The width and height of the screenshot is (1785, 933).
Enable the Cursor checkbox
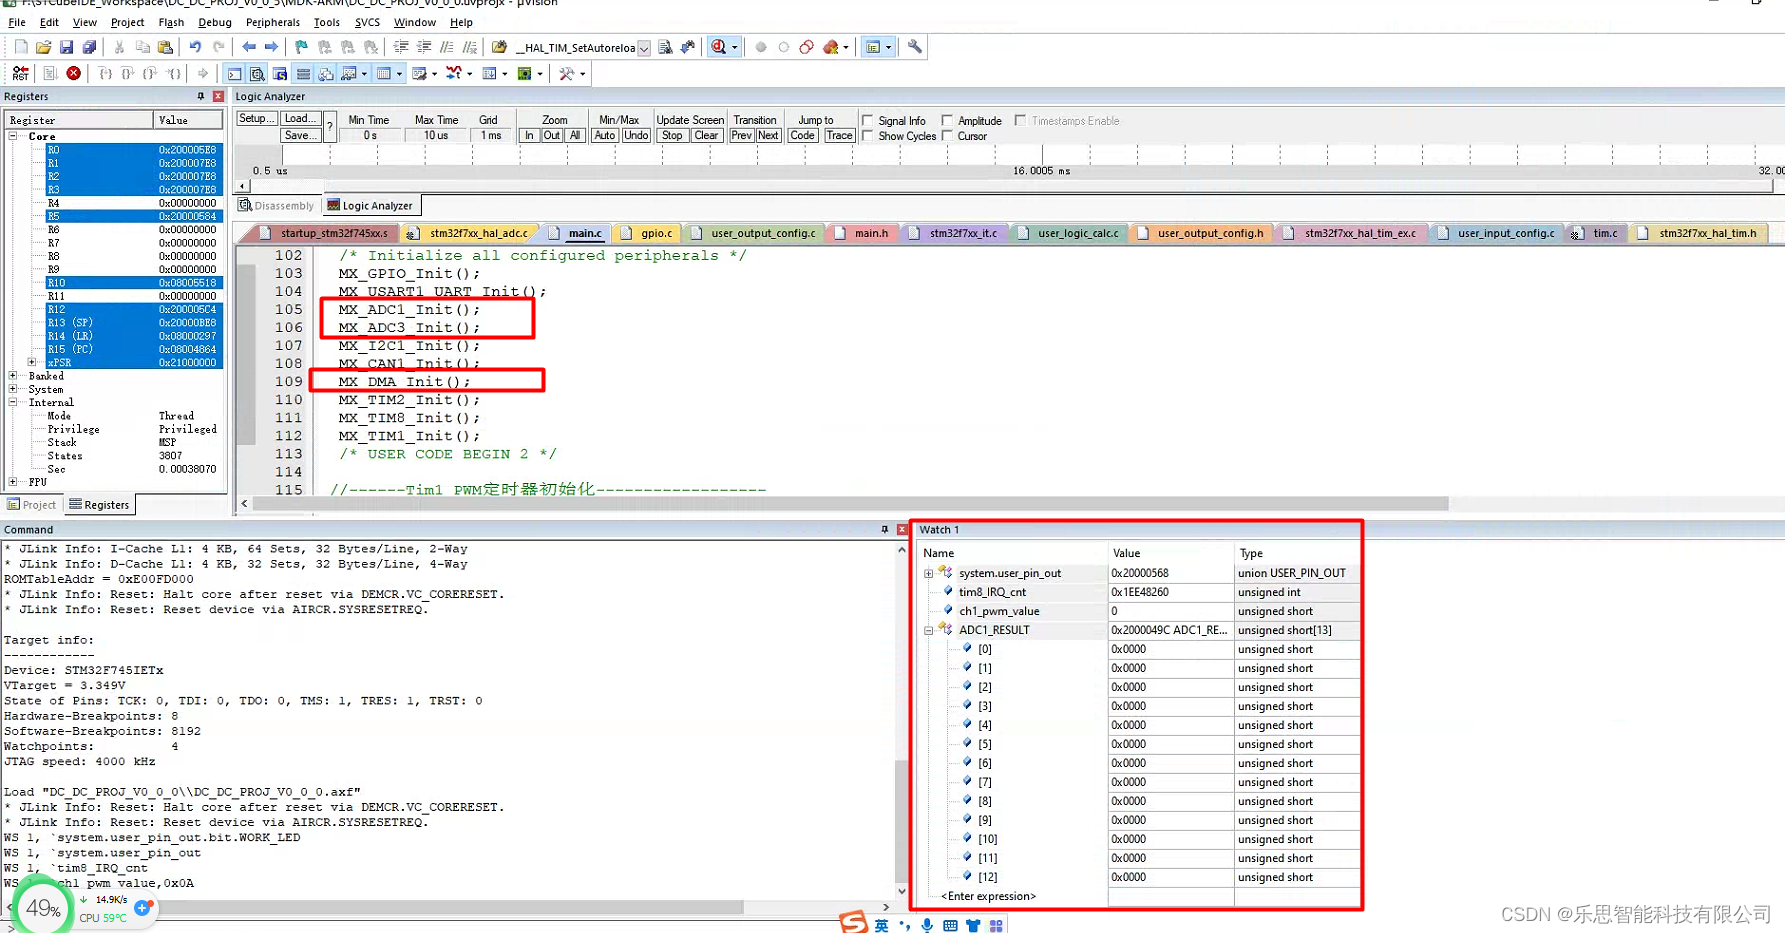click(x=947, y=136)
